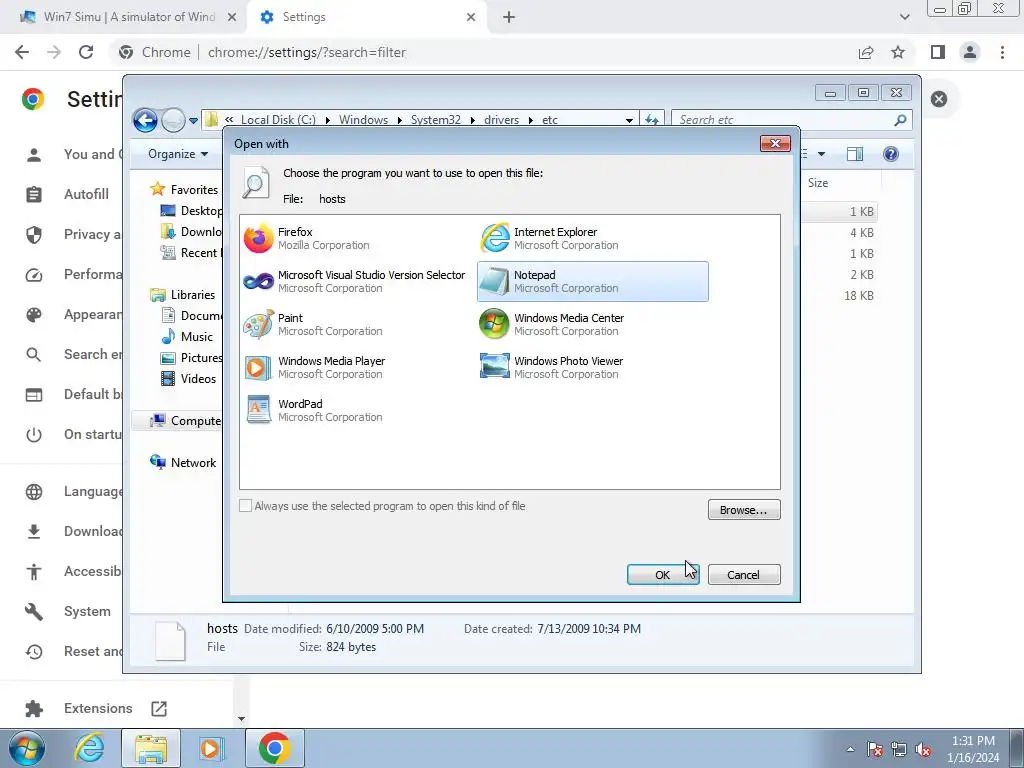Screen dimensions: 1024x768
Task: Toggle the Explorer preview pane
Action: [x=855, y=154]
